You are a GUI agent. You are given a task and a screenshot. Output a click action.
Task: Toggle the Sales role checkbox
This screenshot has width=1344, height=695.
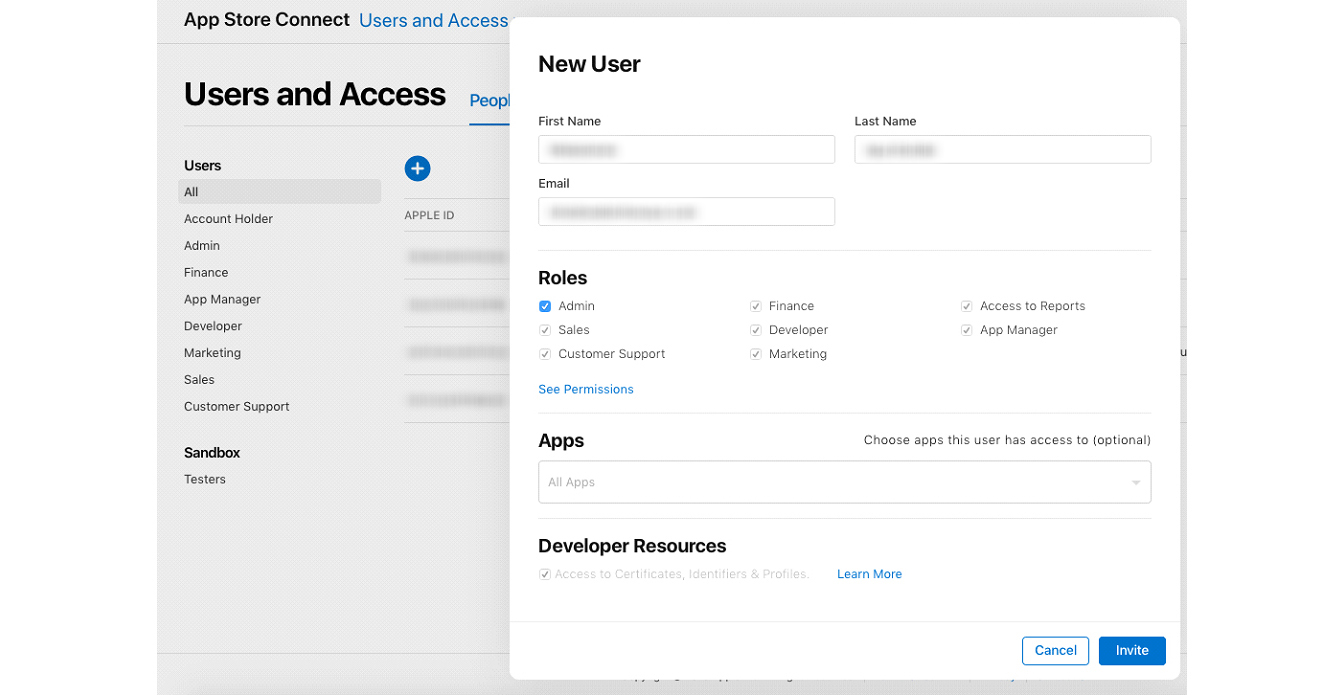pos(545,330)
